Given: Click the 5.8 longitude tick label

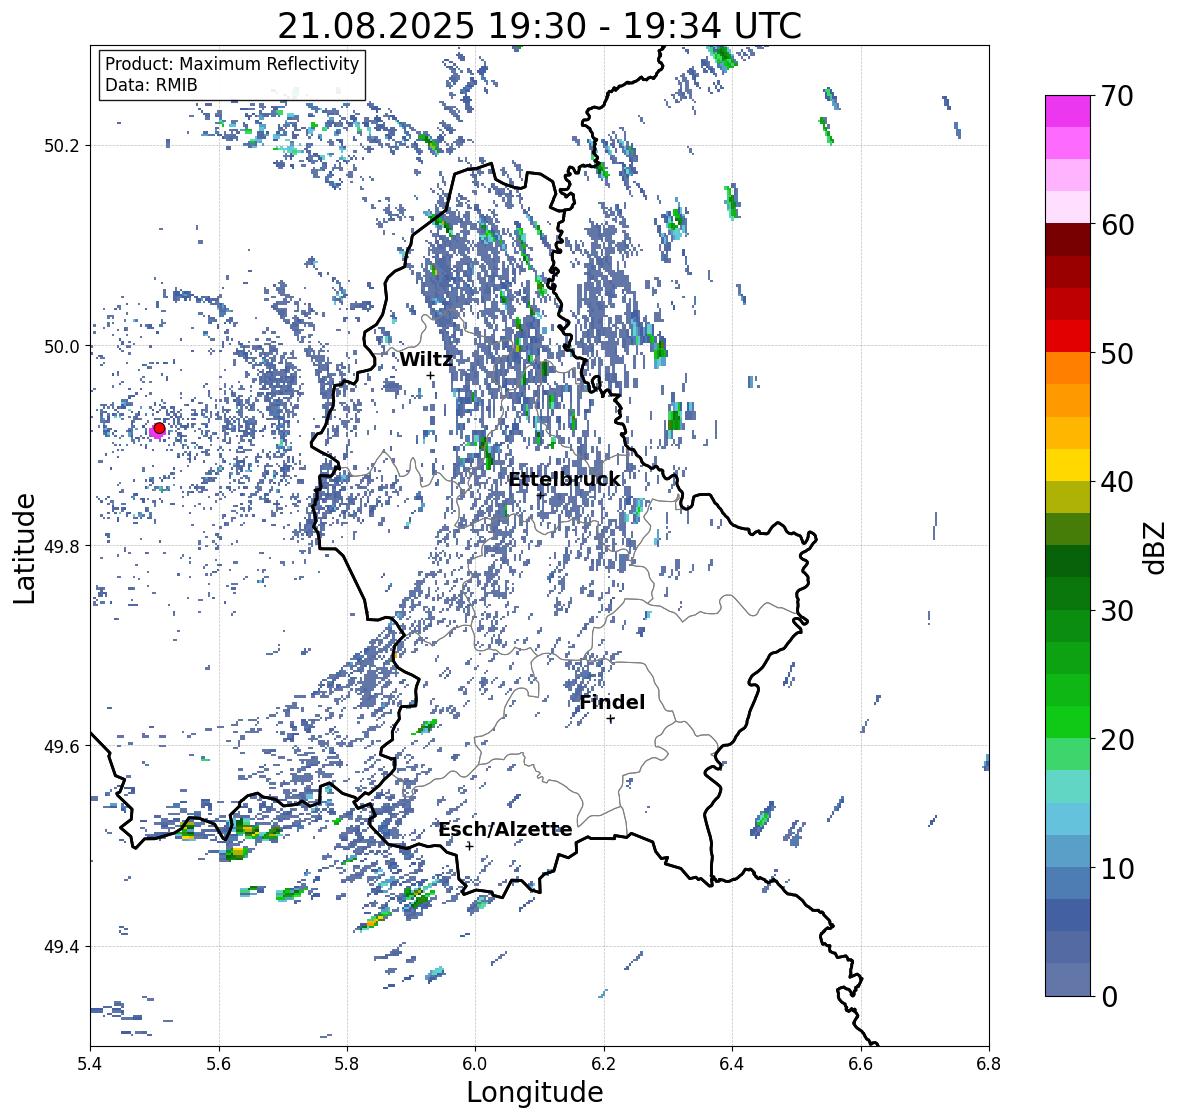Looking at the screenshot, I should 347,1064.
